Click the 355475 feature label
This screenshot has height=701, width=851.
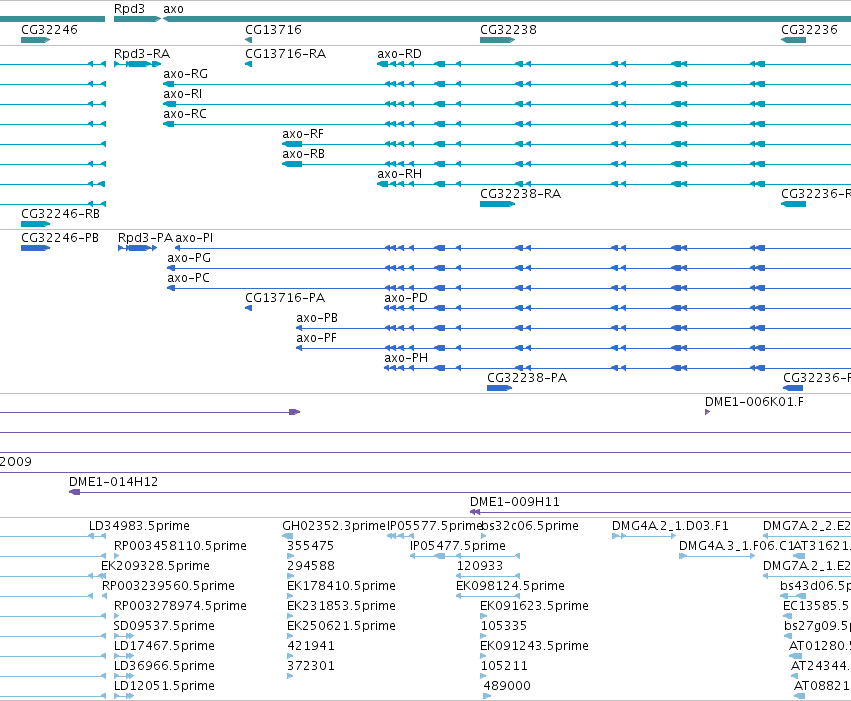[310, 546]
